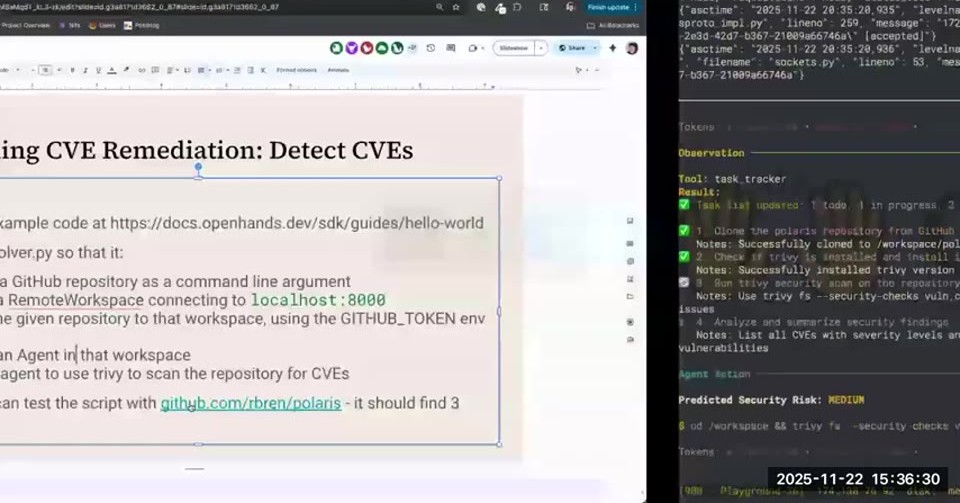The height and width of the screenshot is (503, 960).
Task: Apply italic formatting in toolbar
Action: pyautogui.click(x=85, y=70)
